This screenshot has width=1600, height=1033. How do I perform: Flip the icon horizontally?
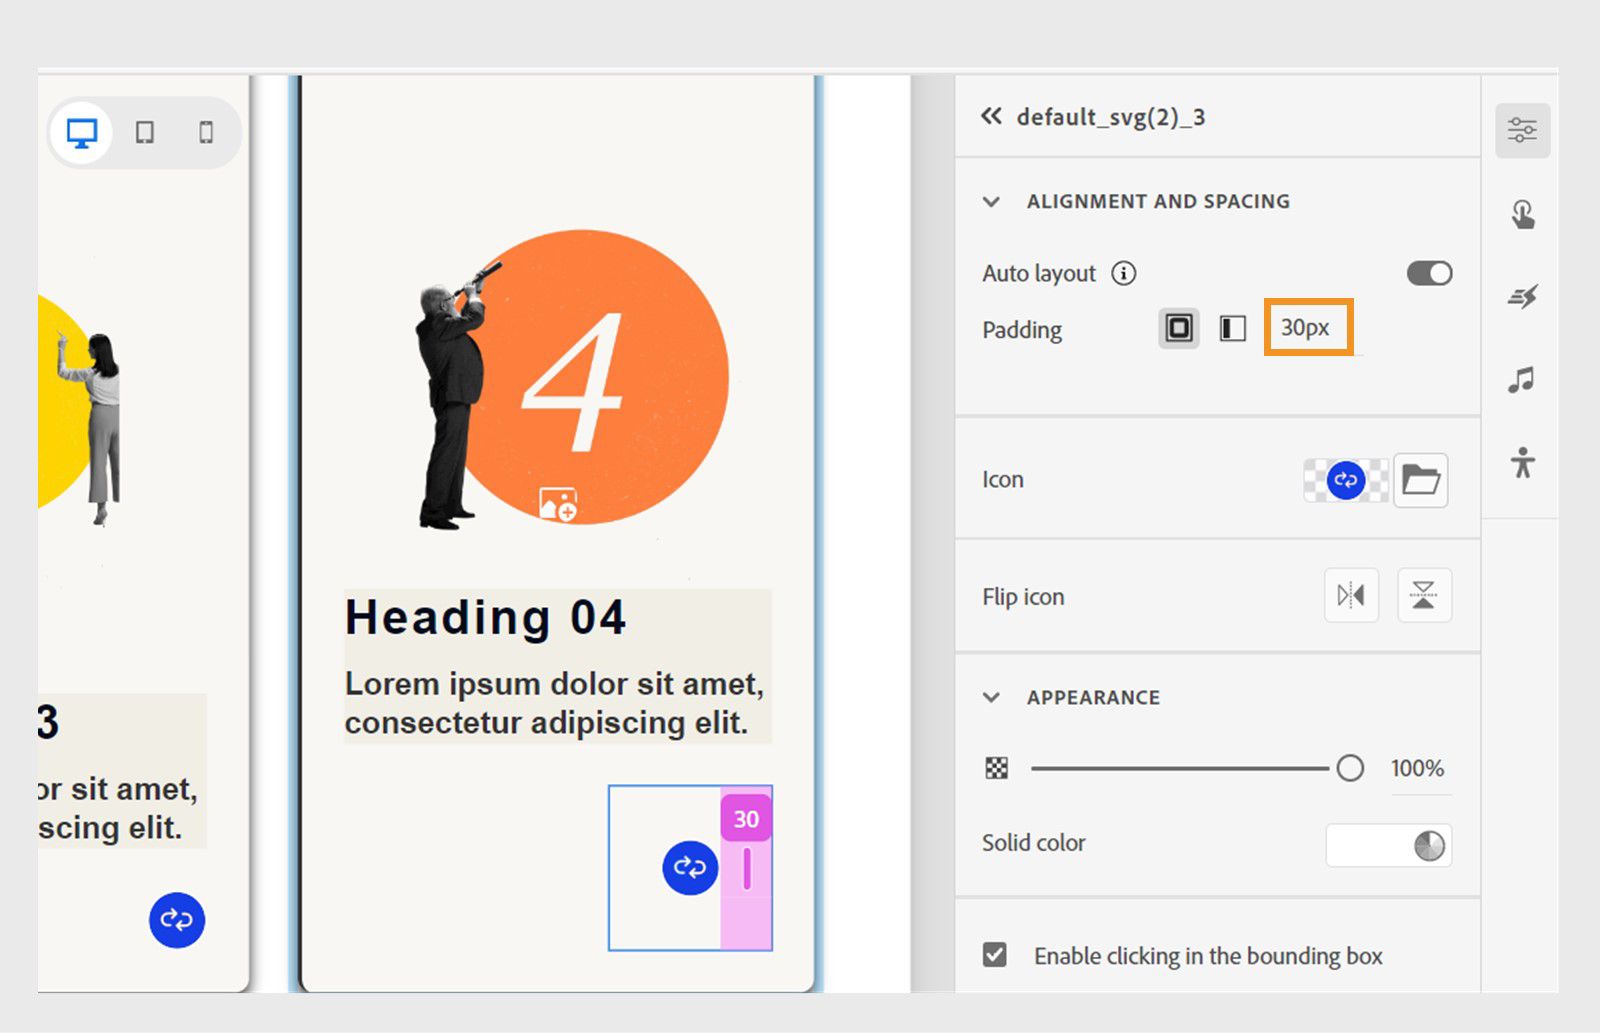pos(1350,595)
